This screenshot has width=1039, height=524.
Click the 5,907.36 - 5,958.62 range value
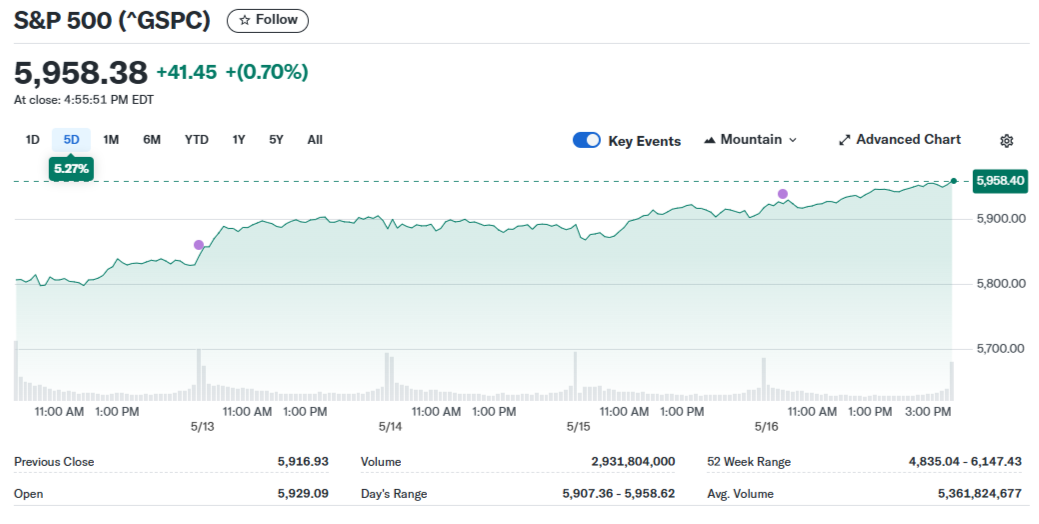click(x=618, y=493)
